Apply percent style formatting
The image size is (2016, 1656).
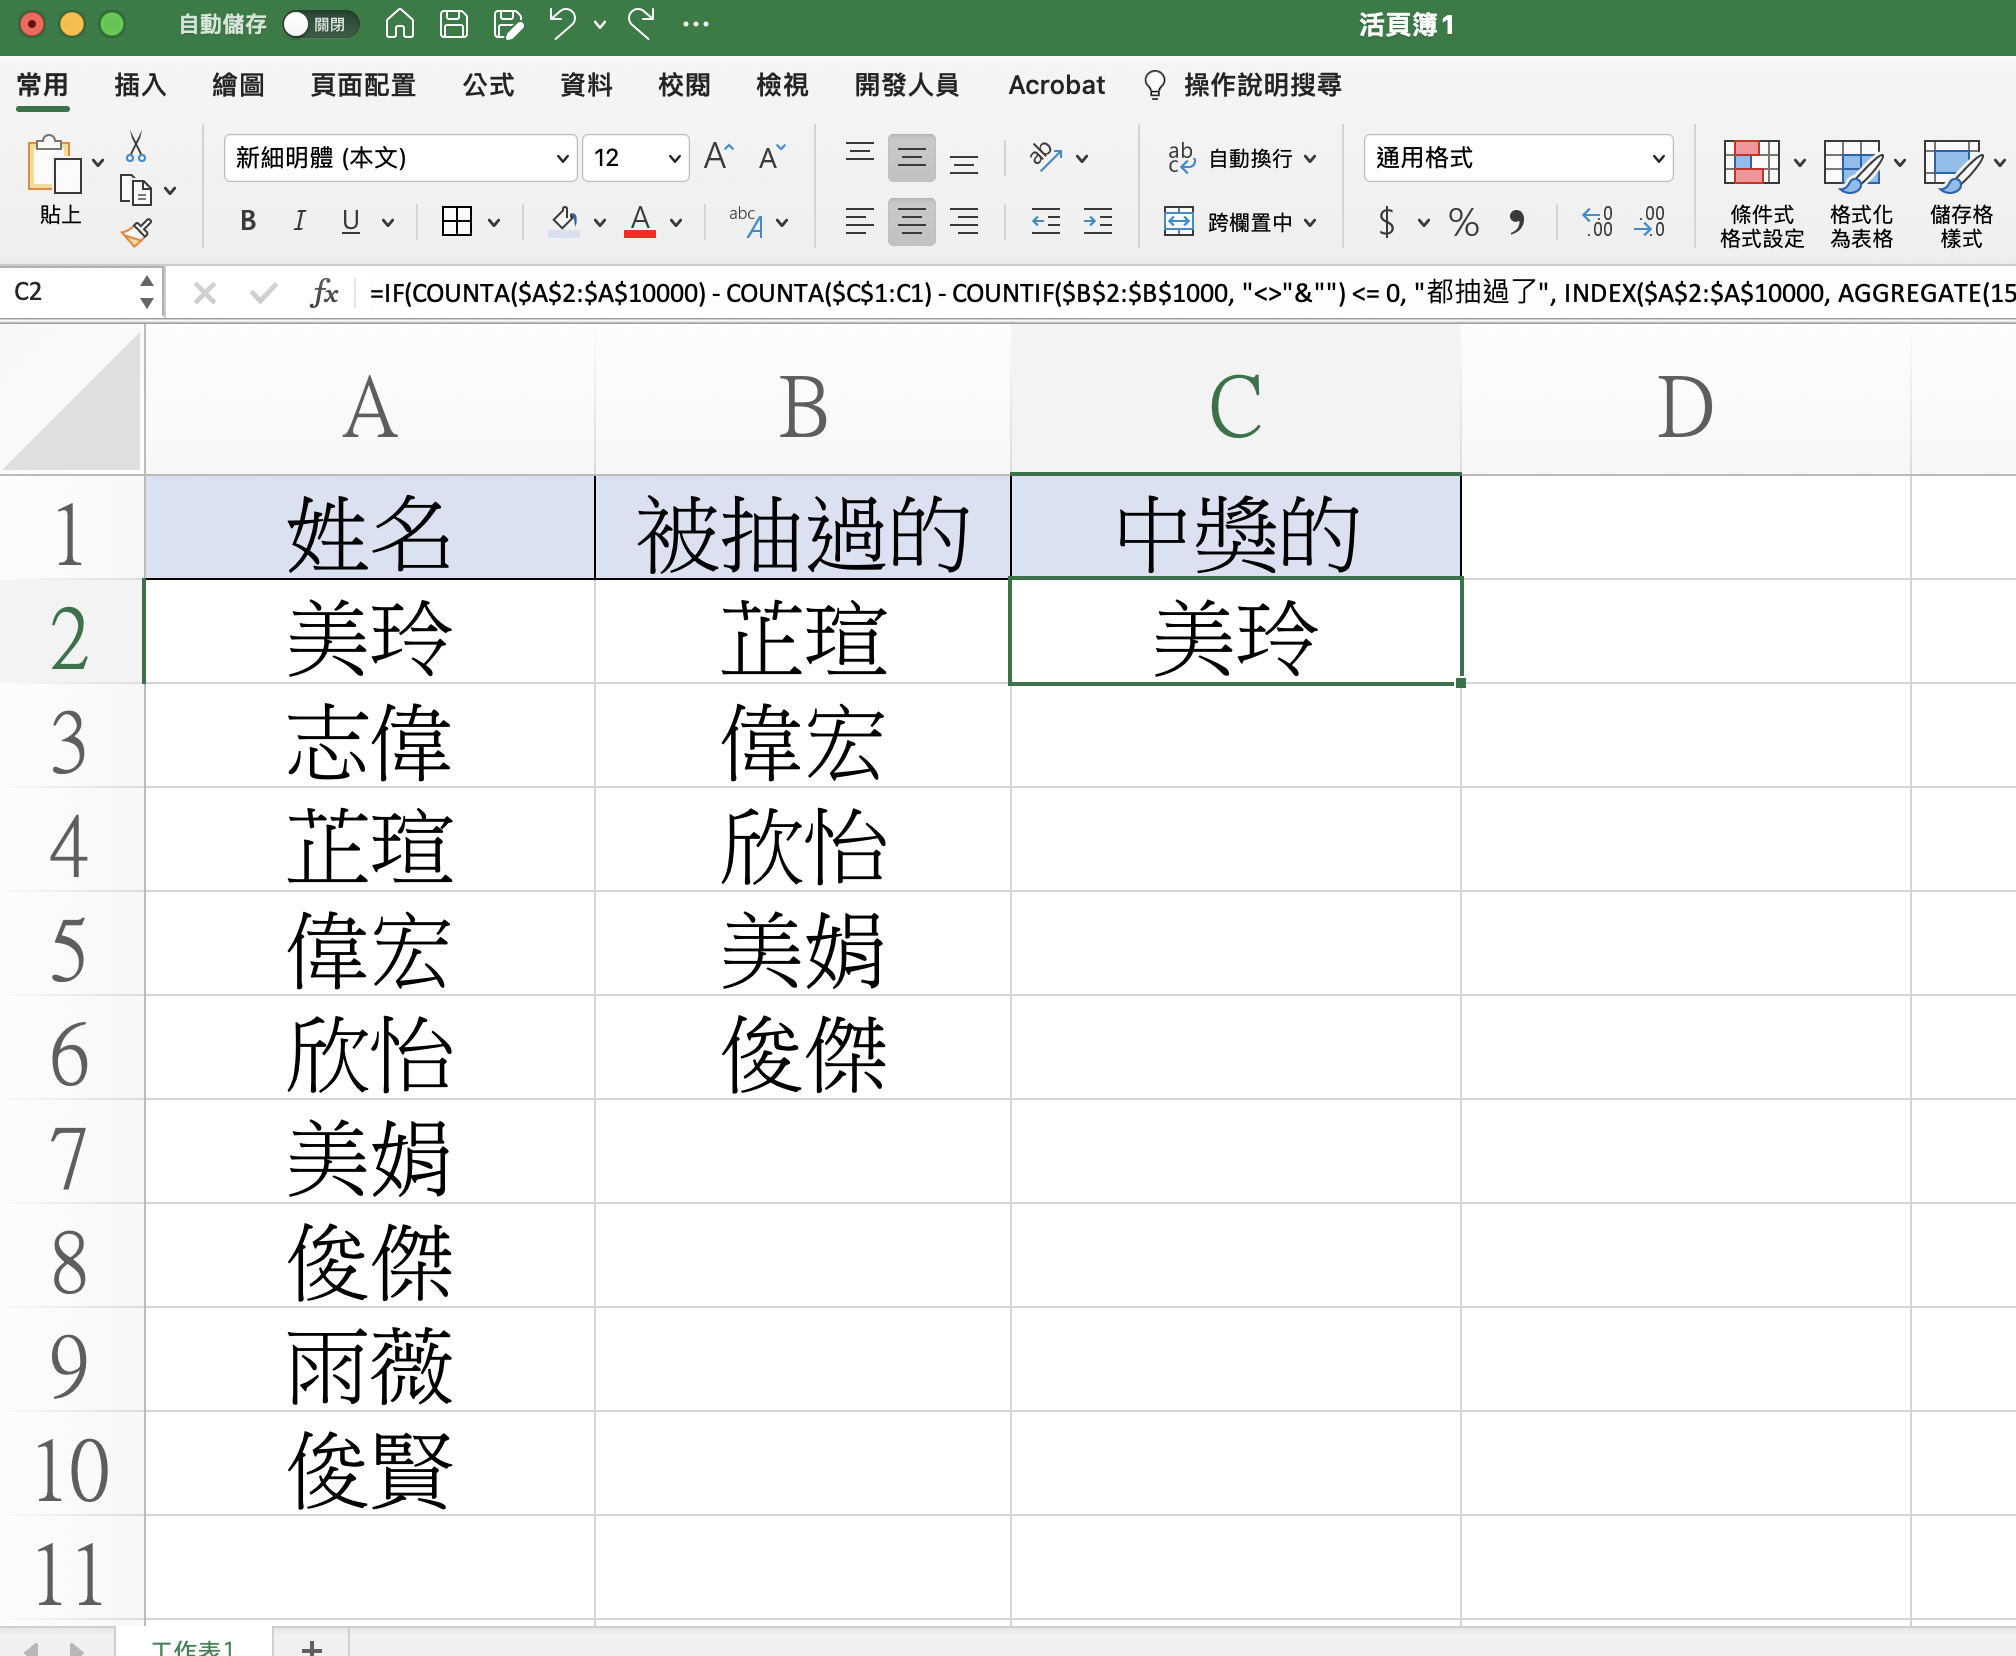1463,221
